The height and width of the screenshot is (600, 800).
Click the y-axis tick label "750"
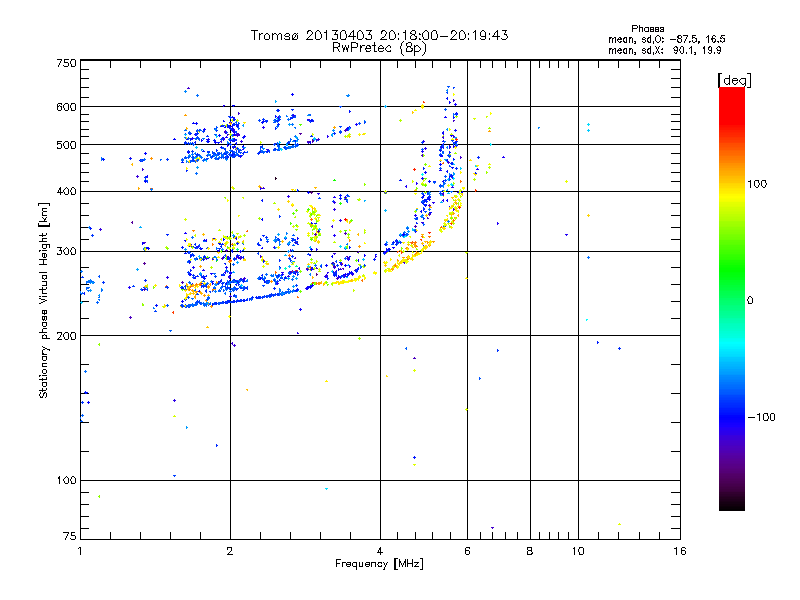point(66,63)
